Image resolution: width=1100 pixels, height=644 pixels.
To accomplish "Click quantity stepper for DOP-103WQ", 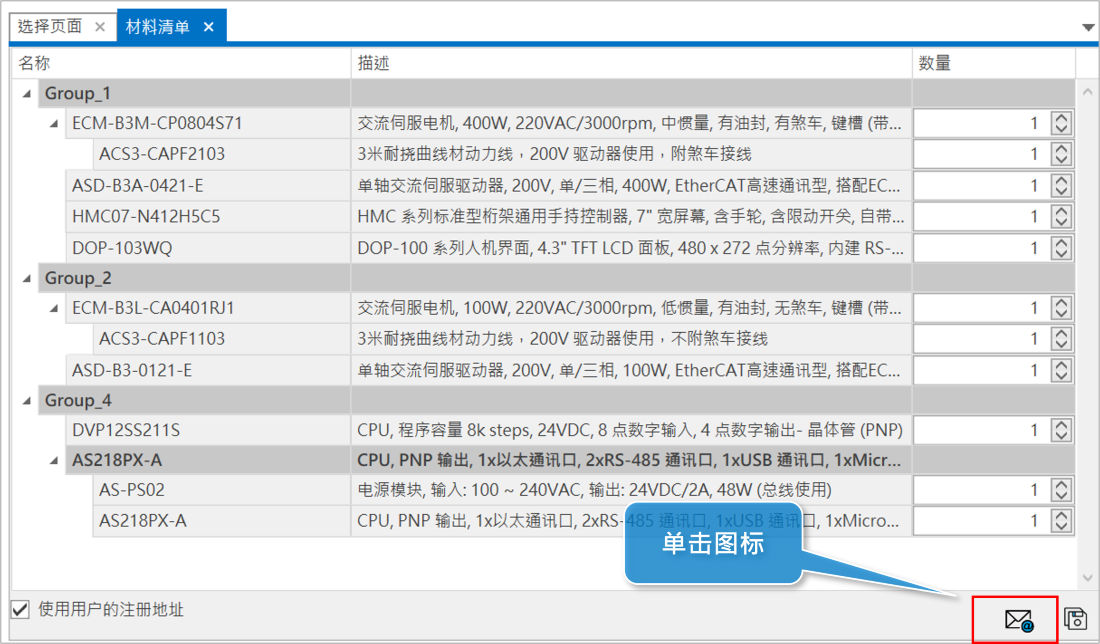I will [x=1062, y=247].
